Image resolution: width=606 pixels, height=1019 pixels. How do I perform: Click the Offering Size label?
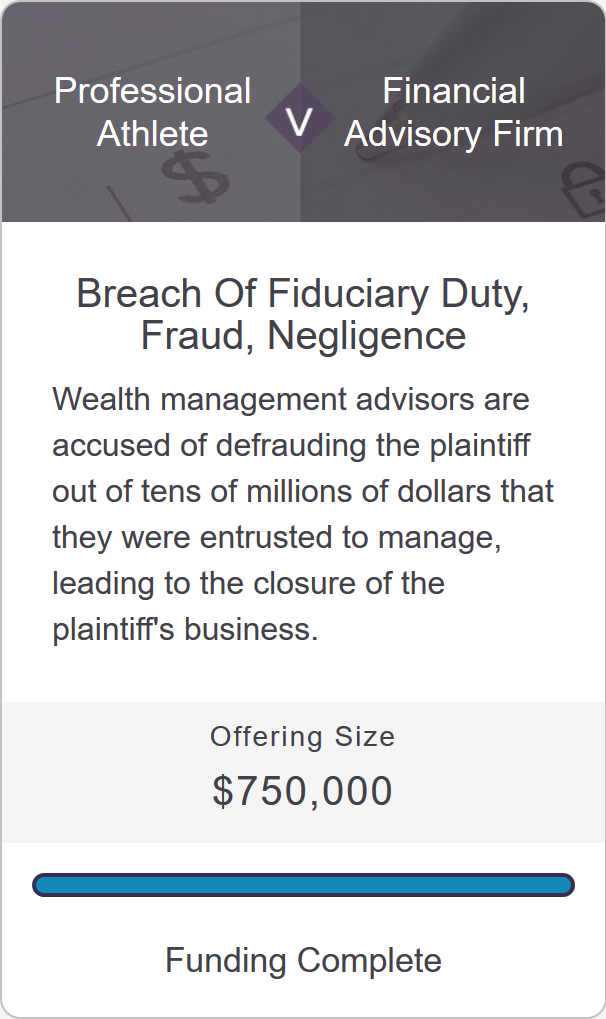302,736
